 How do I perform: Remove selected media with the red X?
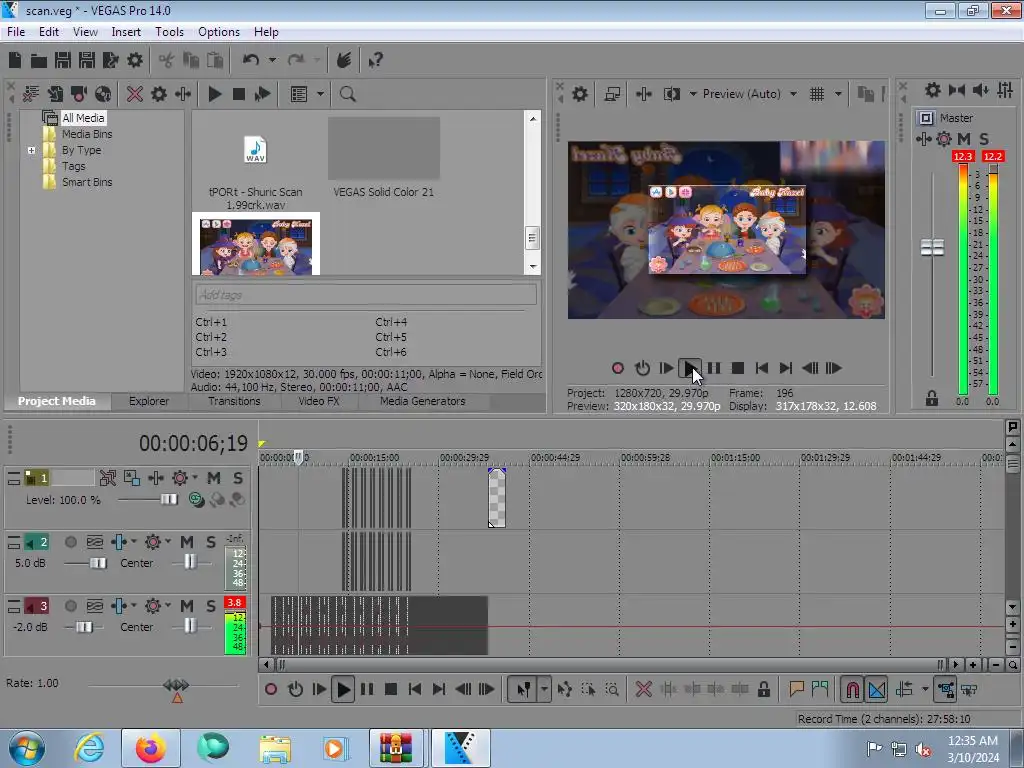135,94
